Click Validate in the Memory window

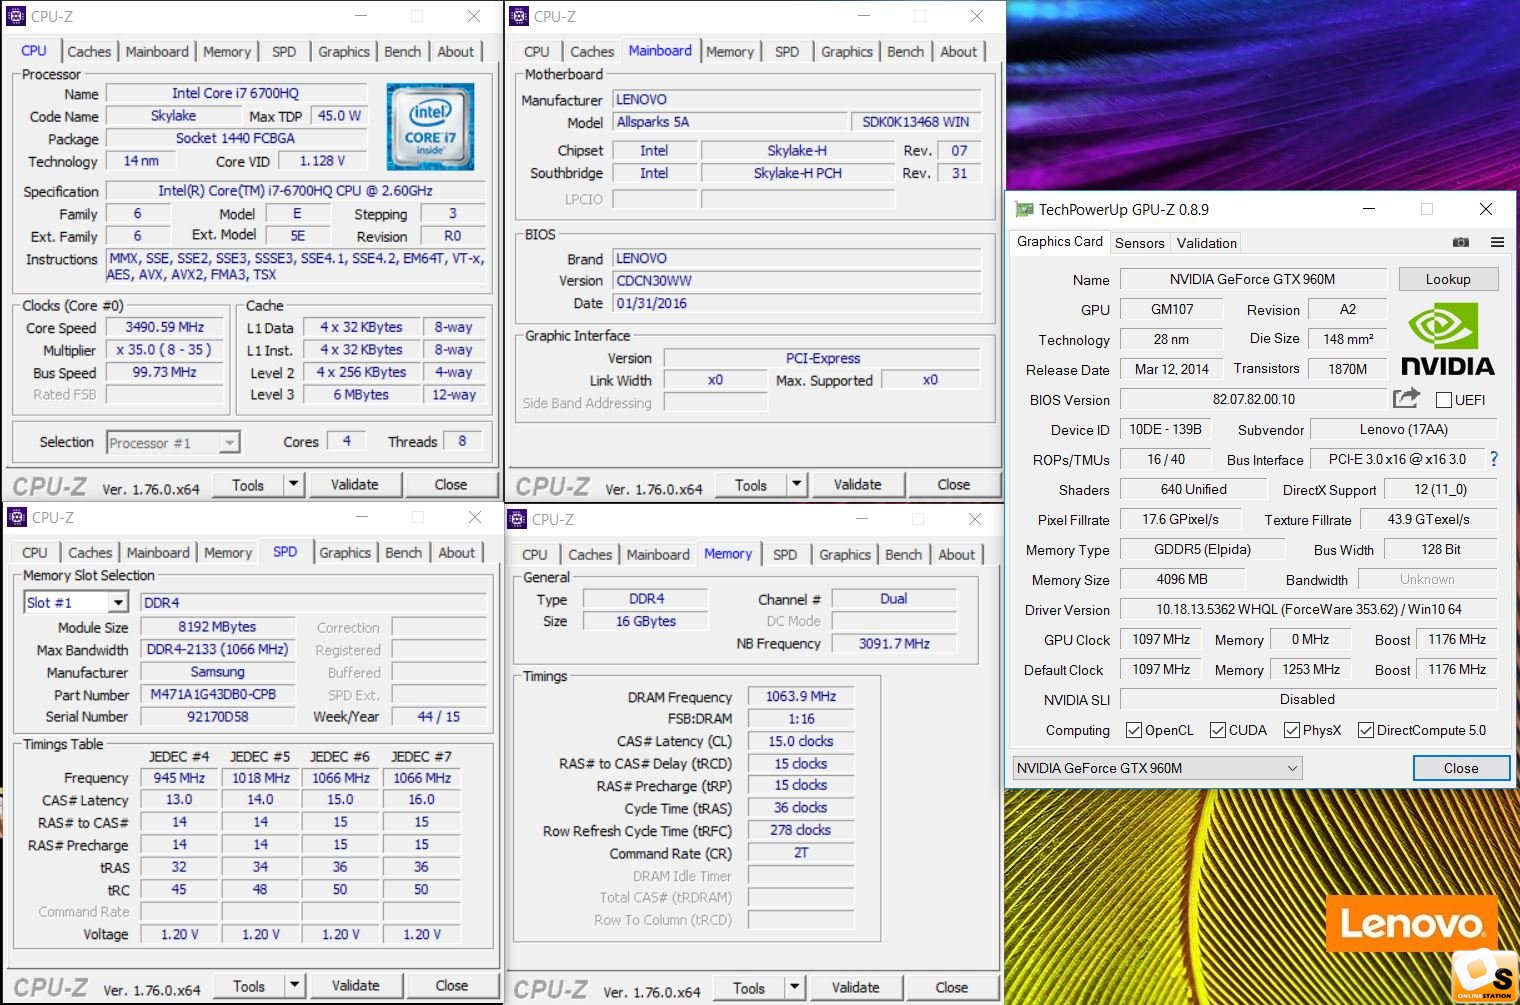[856, 987]
